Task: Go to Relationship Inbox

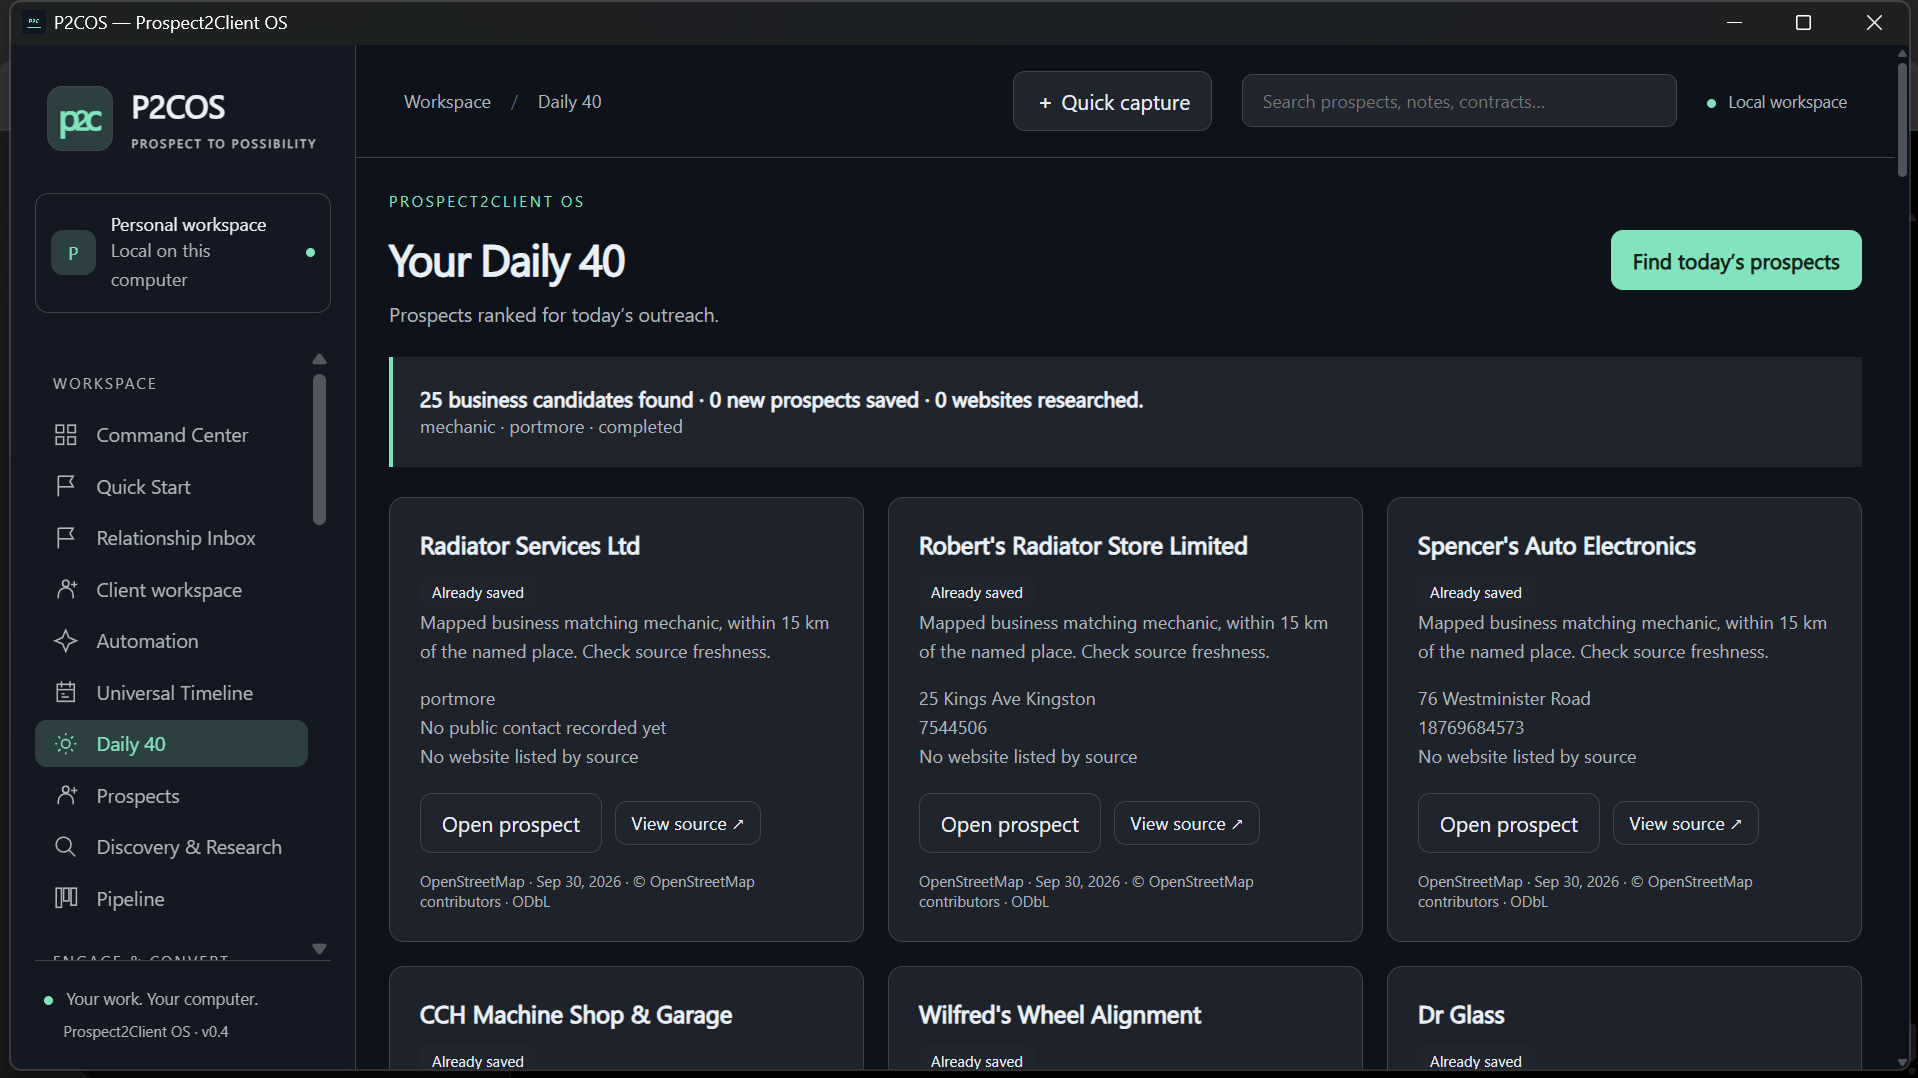Action: coord(171,538)
